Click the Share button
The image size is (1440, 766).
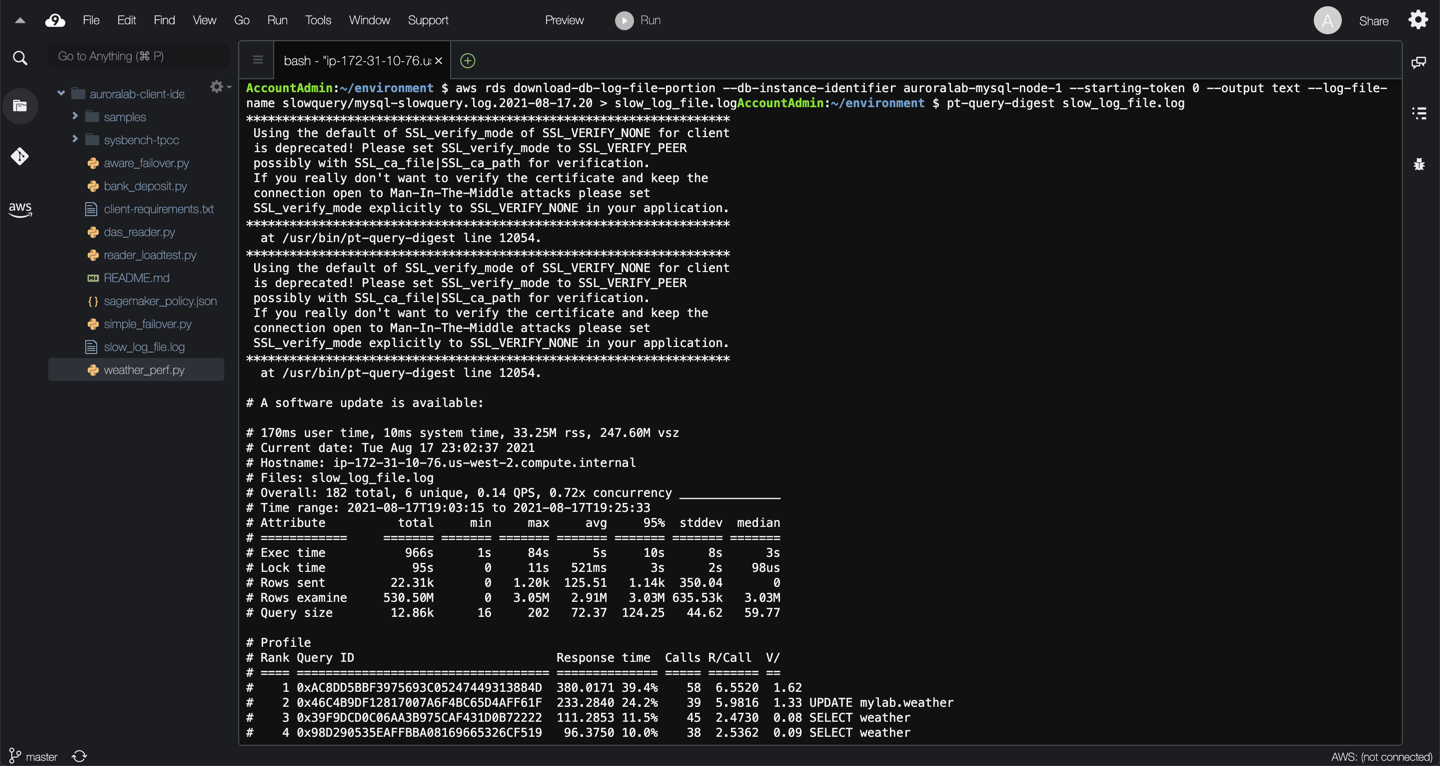pos(1373,21)
